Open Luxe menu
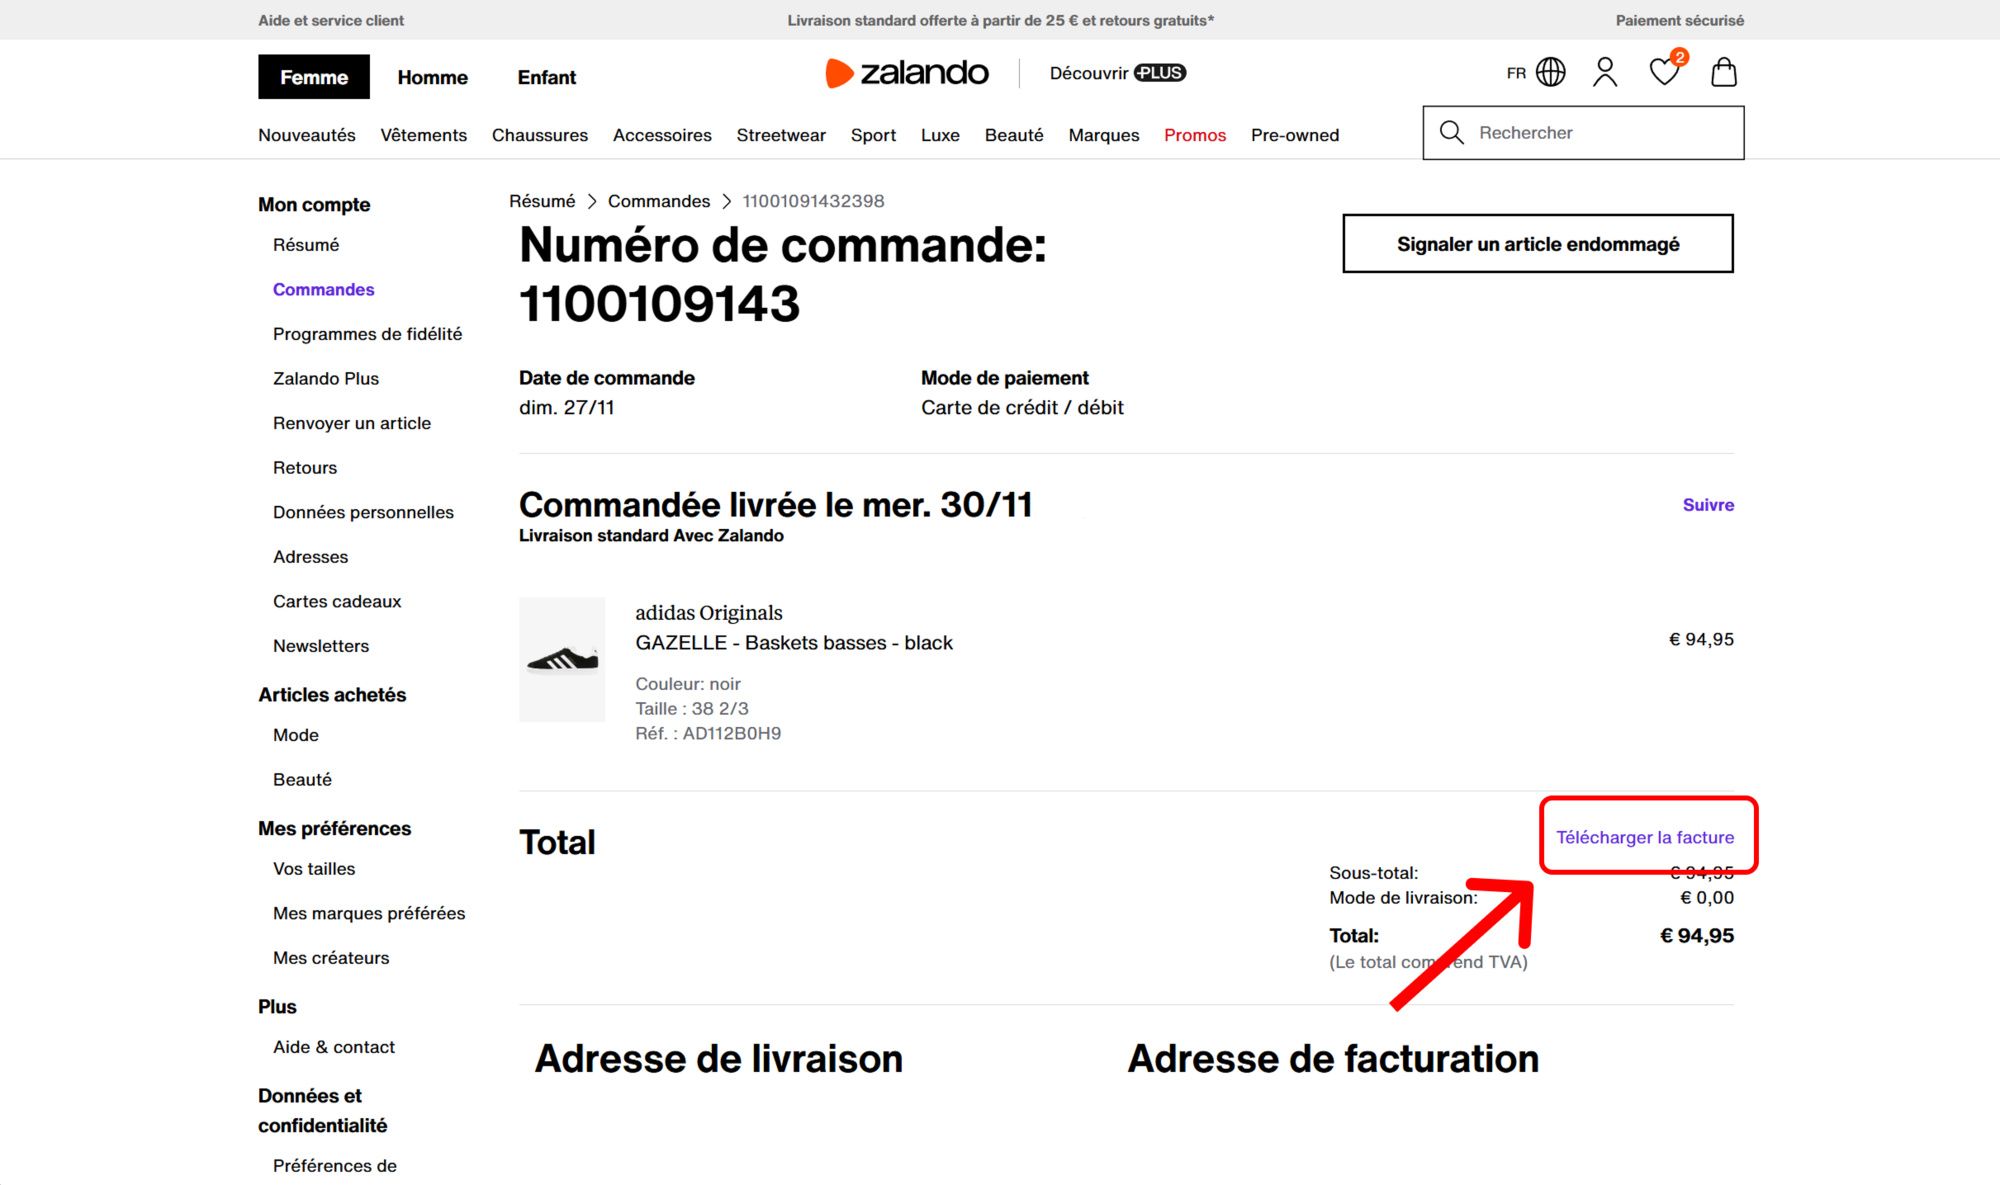 940,135
